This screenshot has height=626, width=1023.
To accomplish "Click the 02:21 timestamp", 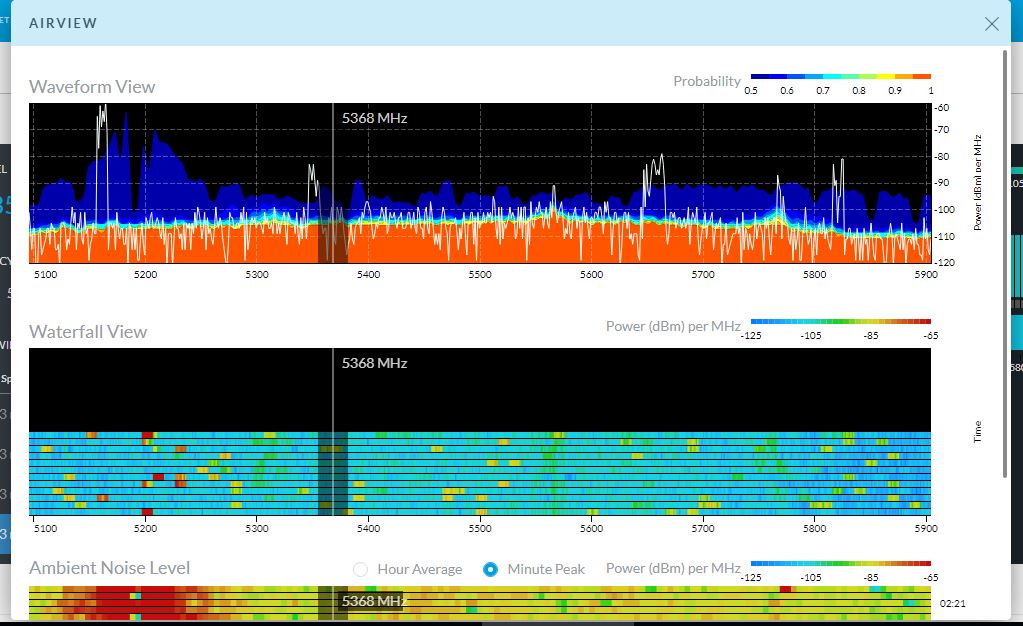I will [x=953, y=603].
